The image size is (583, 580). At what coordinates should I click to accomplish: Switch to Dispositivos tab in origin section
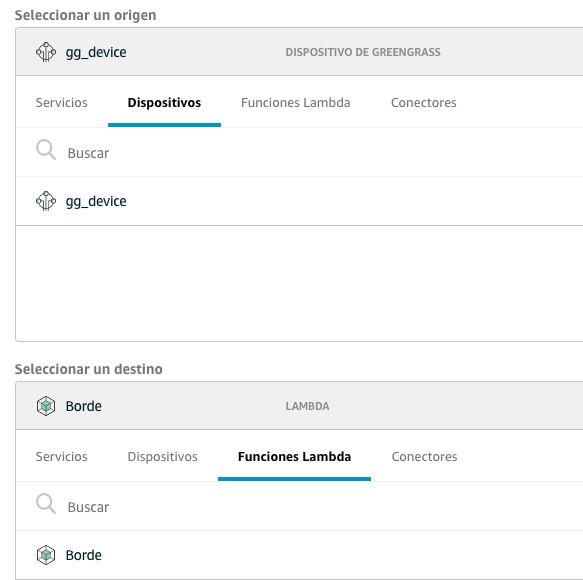pos(164,103)
